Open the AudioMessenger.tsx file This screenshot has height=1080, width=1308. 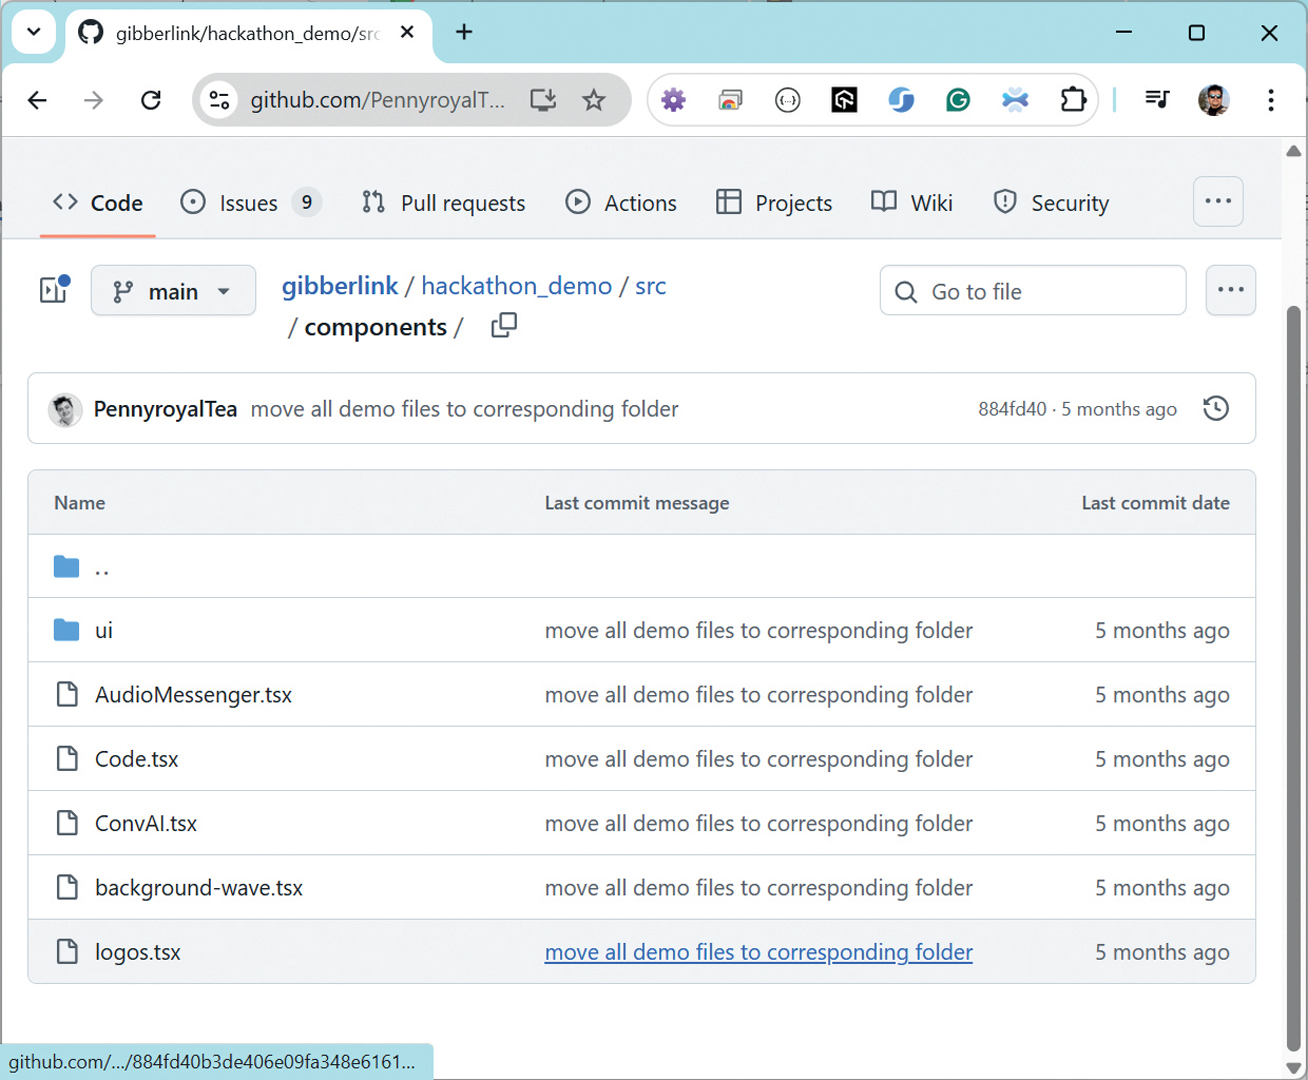pyautogui.click(x=193, y=695)
